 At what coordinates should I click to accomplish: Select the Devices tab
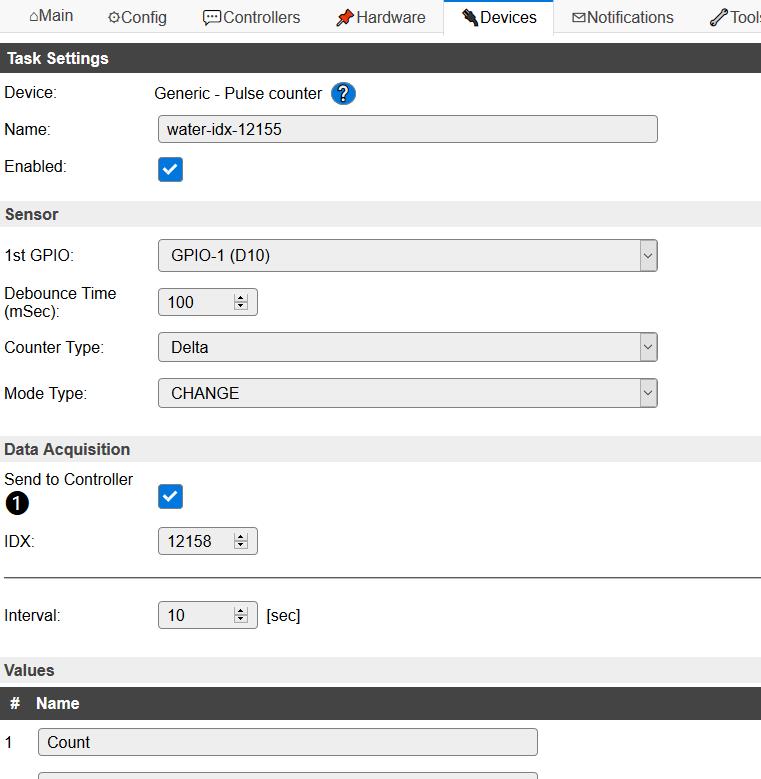point(499,17)
